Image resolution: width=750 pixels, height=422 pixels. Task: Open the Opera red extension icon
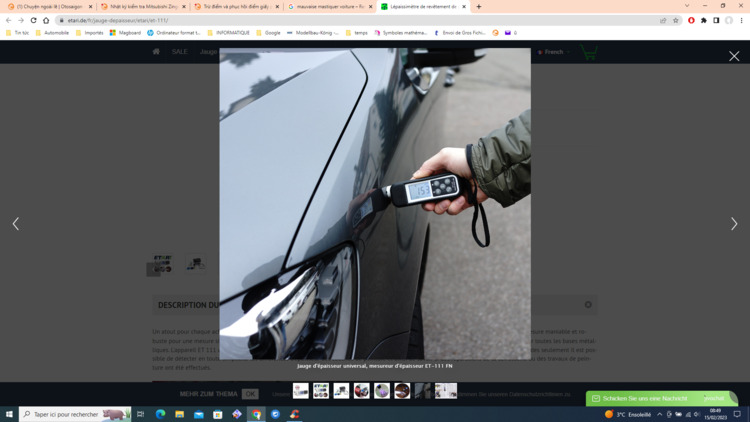click(691, 20)
